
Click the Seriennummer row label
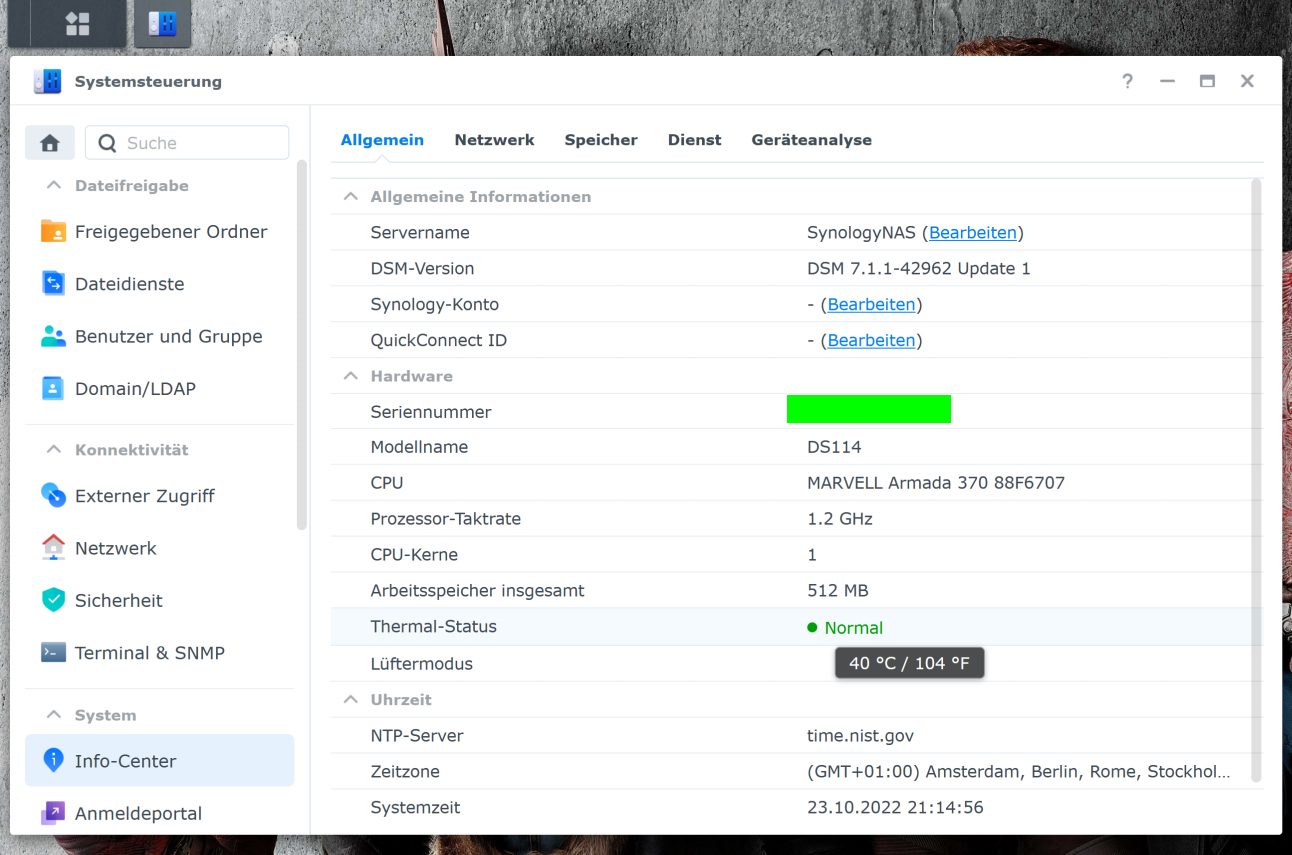point(431,412)
